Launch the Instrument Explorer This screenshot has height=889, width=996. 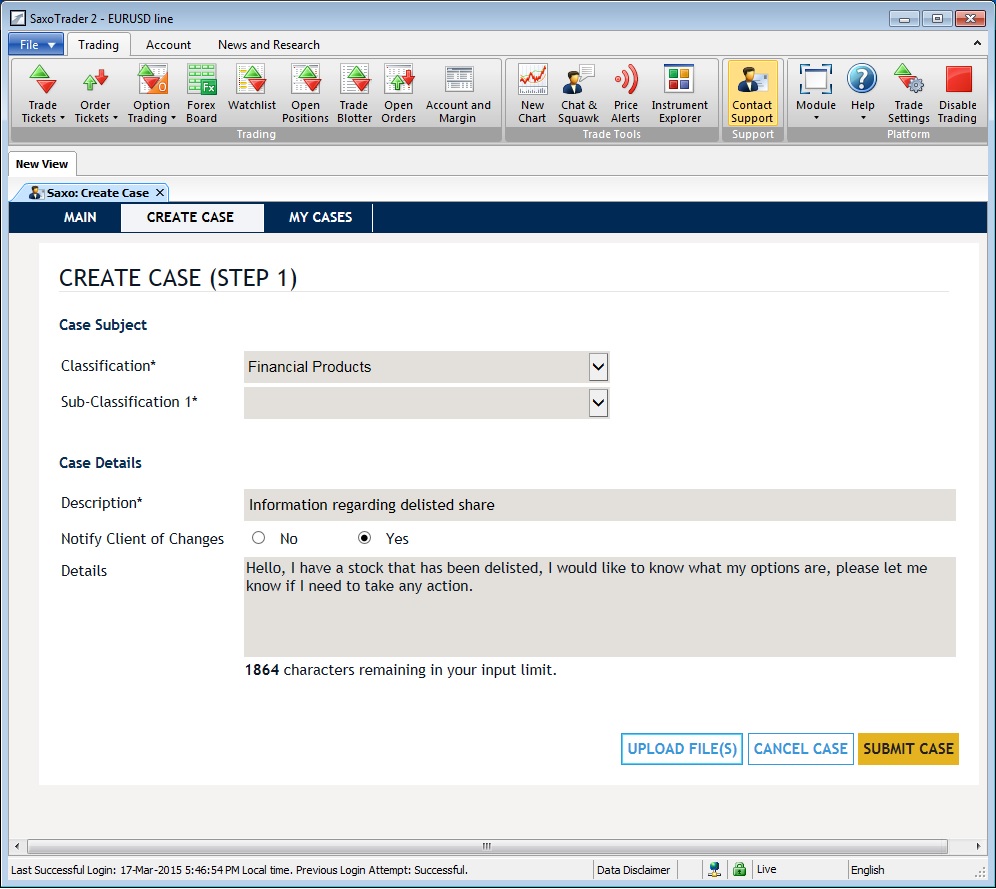679,94
